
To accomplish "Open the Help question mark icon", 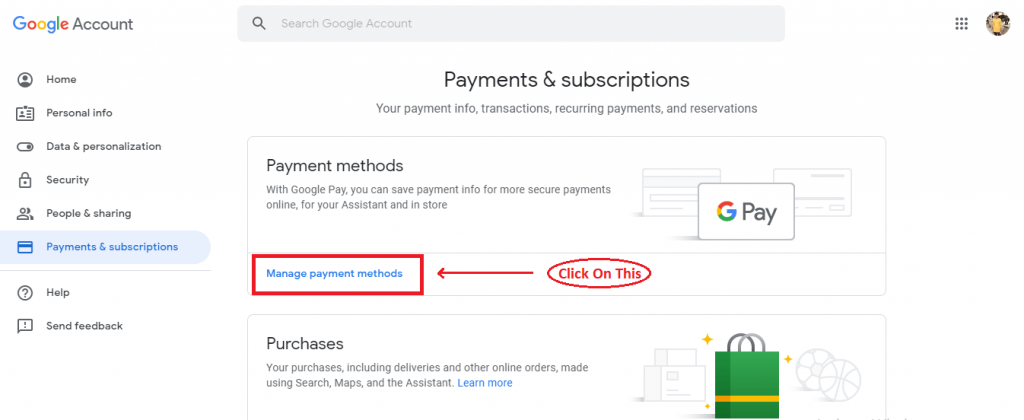I will coord(25,293).
